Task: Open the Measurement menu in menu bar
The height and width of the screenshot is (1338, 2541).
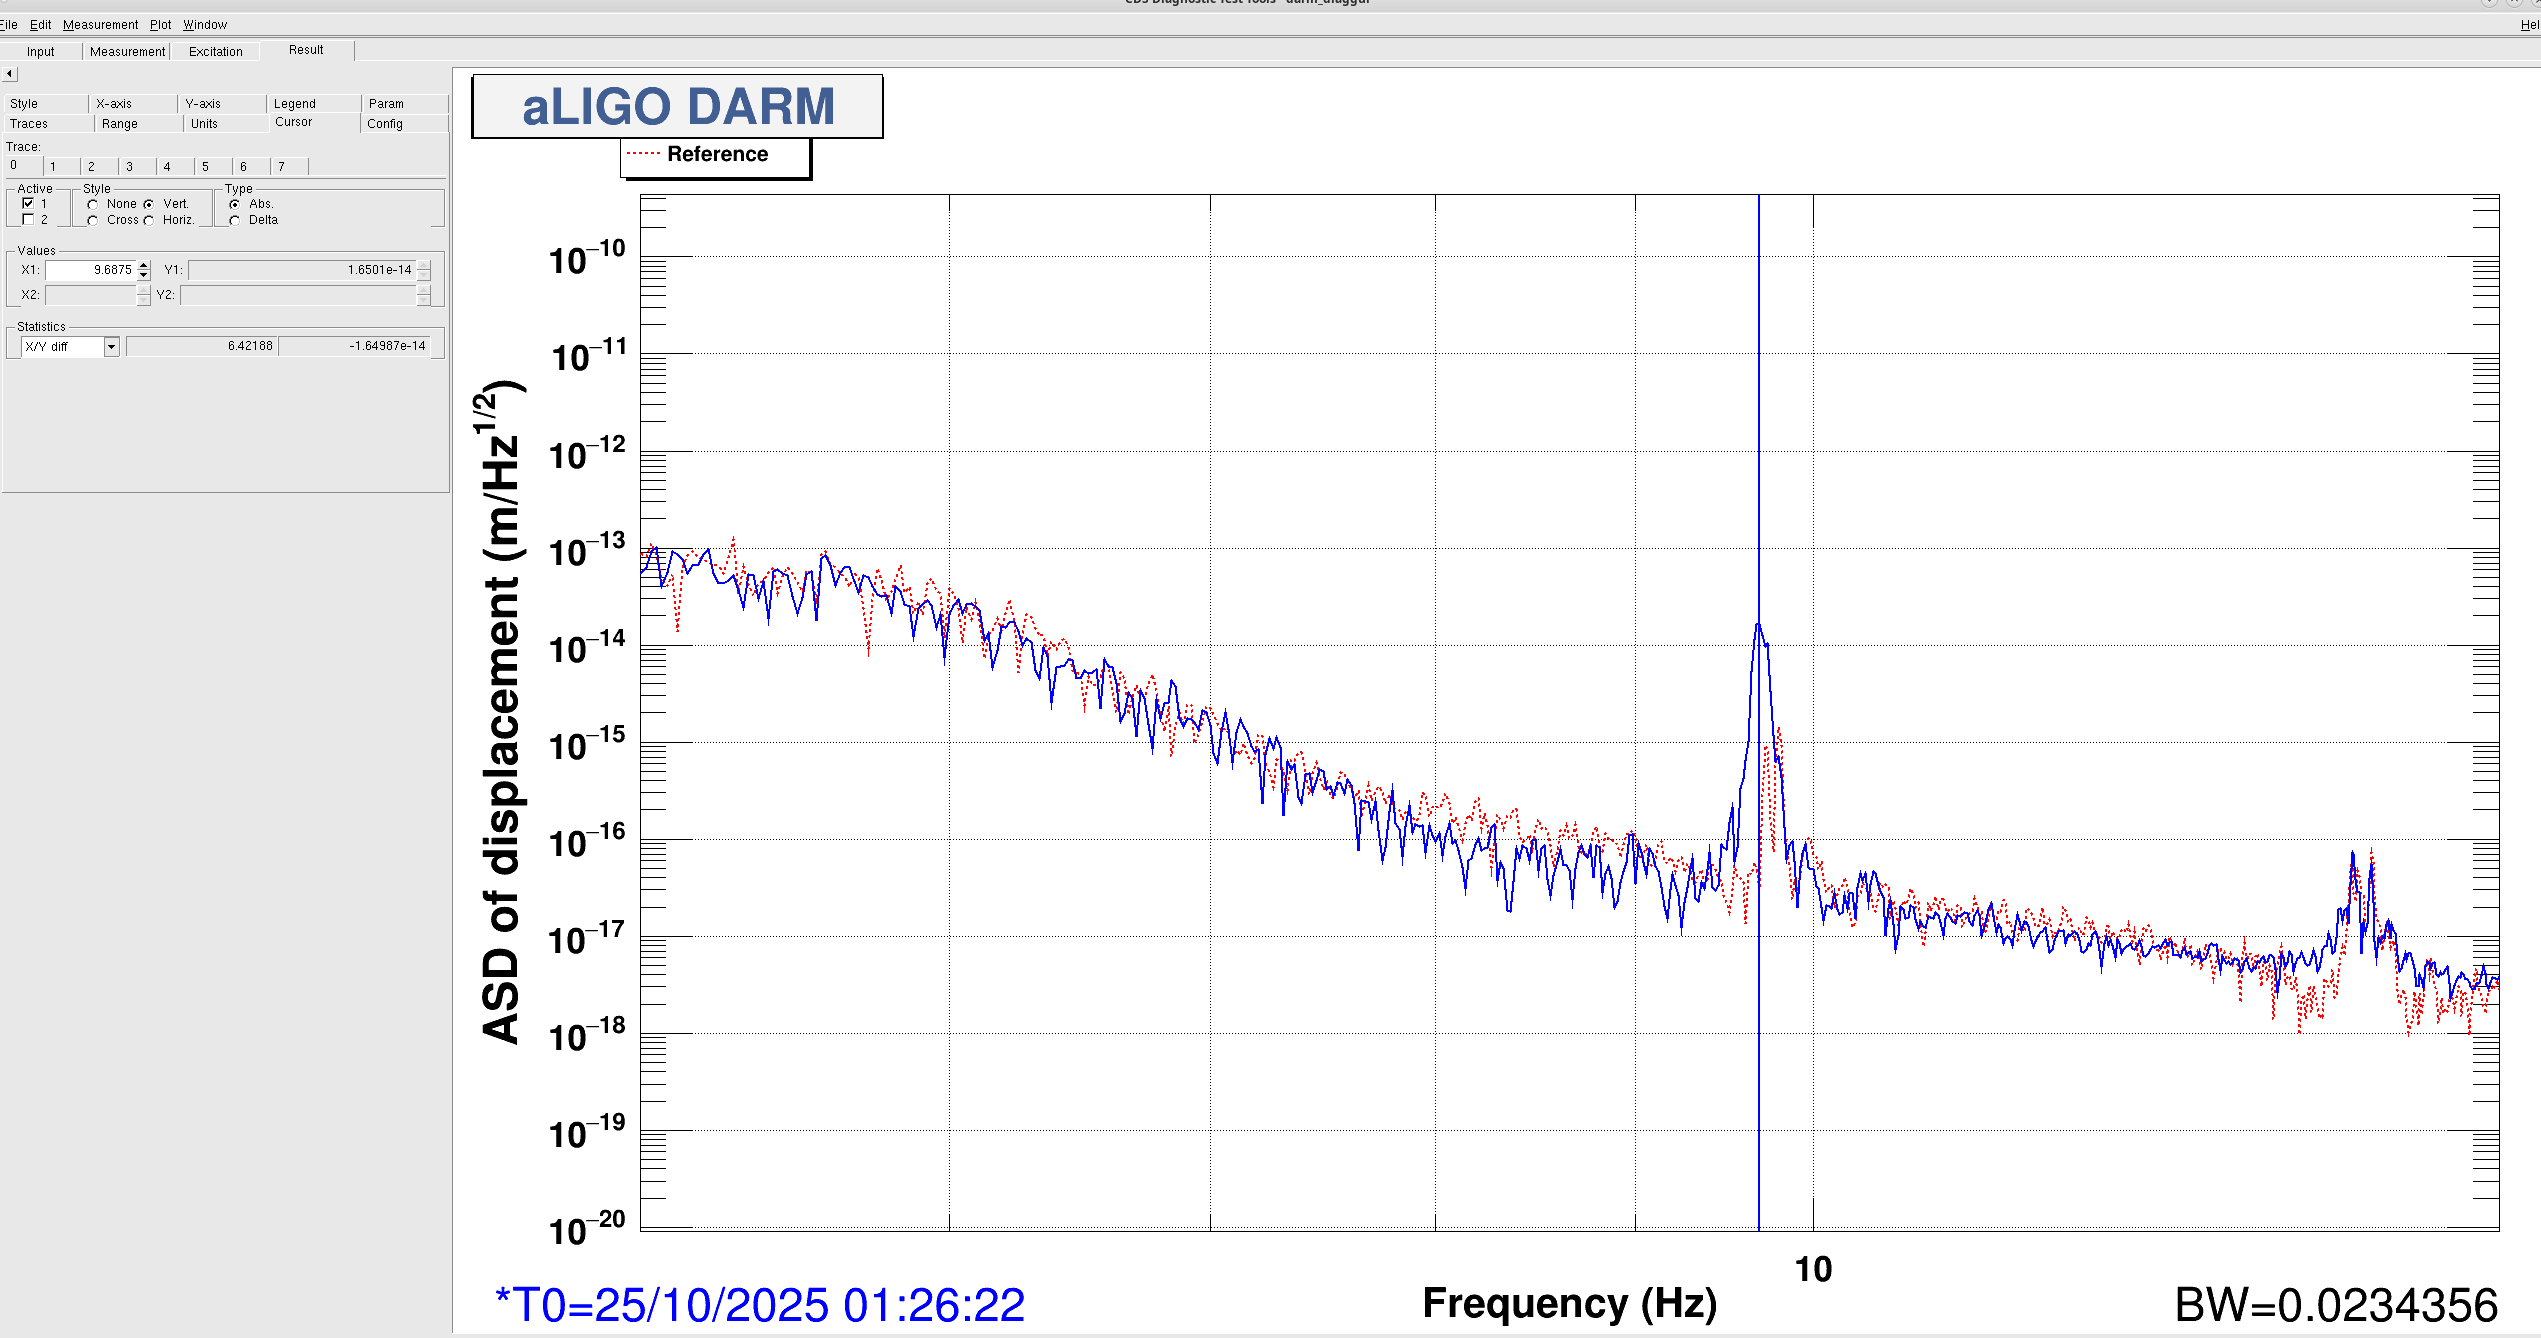Action: tap(100, 25)
